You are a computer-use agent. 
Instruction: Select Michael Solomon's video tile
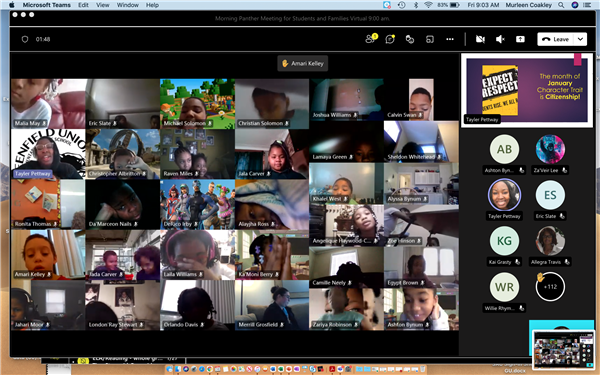197,103
